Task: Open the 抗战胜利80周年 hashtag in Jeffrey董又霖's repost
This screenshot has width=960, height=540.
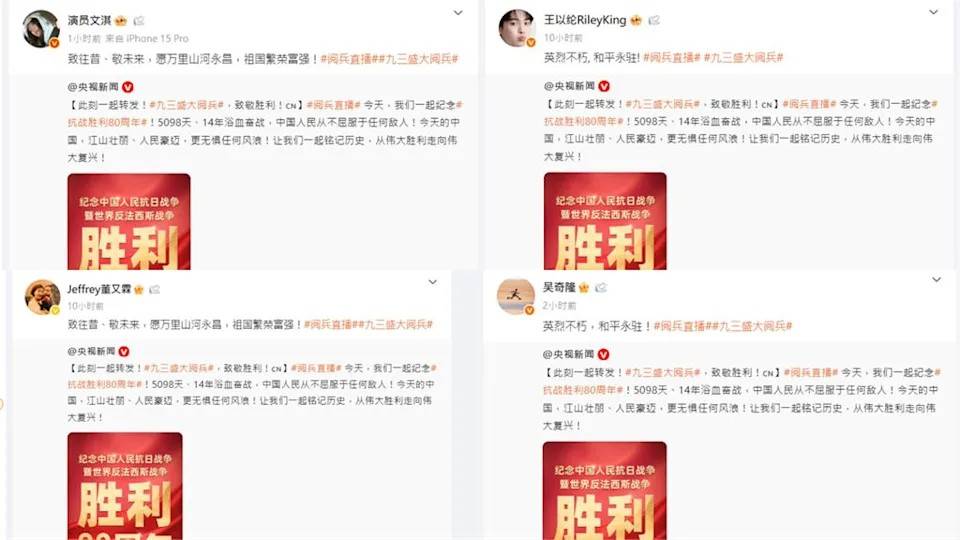Action: click(105, 384)
